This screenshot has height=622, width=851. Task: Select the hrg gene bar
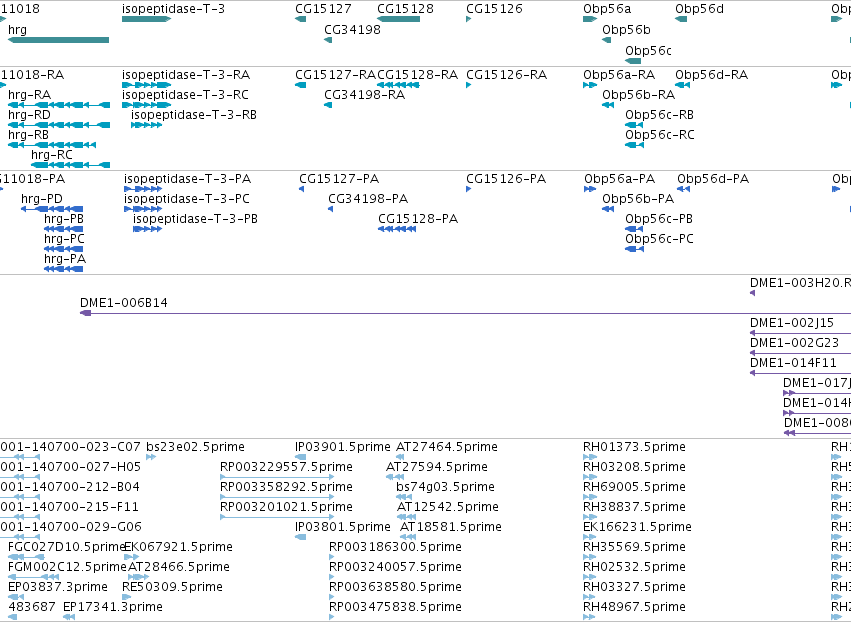[59, 40]
